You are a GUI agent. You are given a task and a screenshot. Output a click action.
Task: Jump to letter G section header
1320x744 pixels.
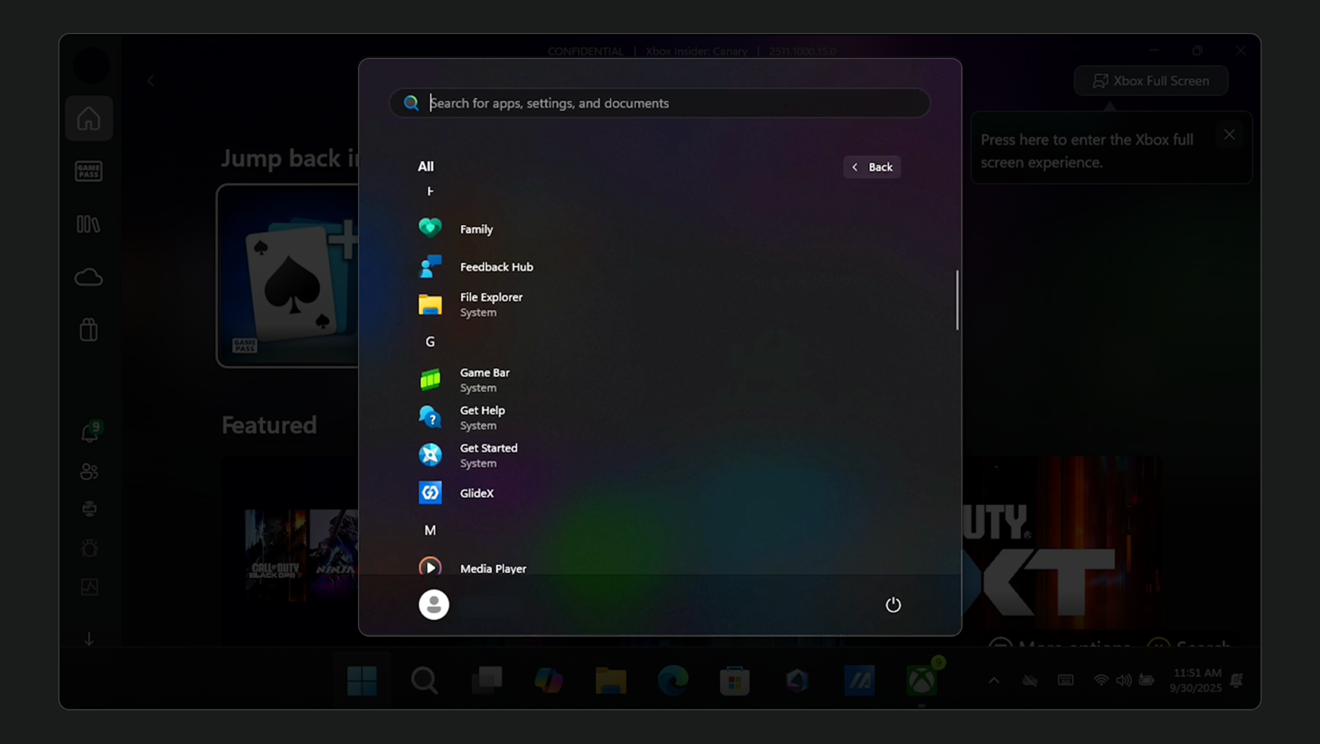coord(430,342)
